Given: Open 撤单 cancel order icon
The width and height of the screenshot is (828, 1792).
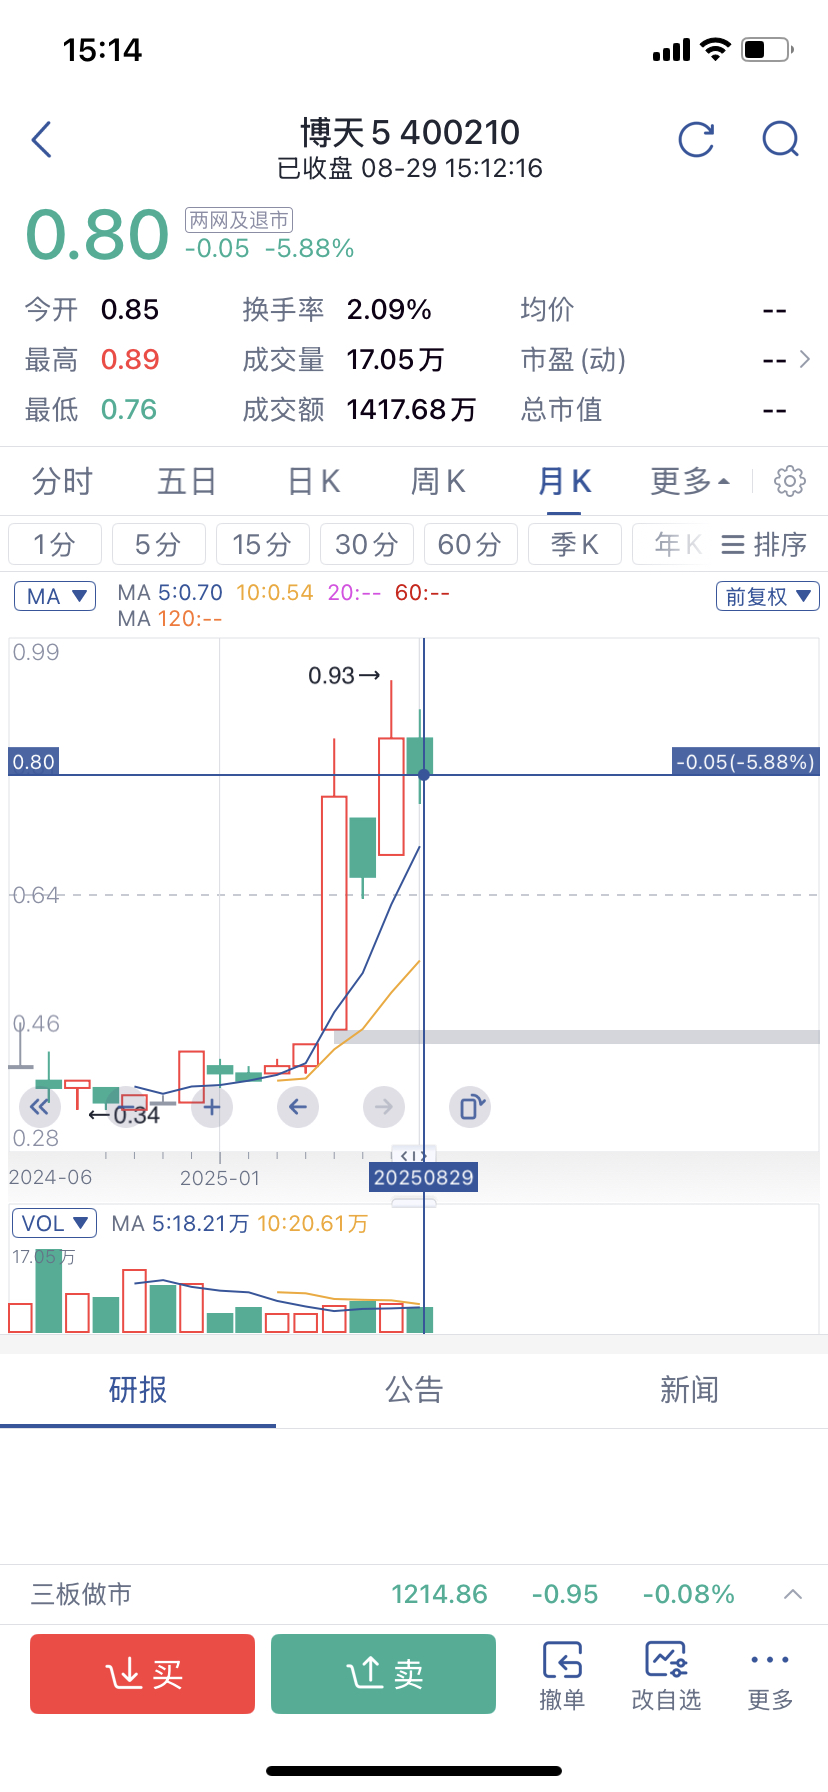Looking at the screenshot, I should (x=562, y=1675).
